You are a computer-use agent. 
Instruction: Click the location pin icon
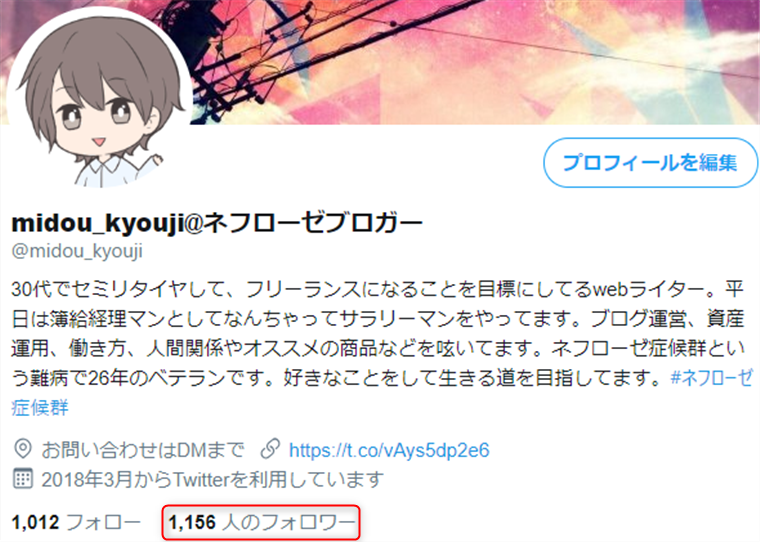(23, 449)
